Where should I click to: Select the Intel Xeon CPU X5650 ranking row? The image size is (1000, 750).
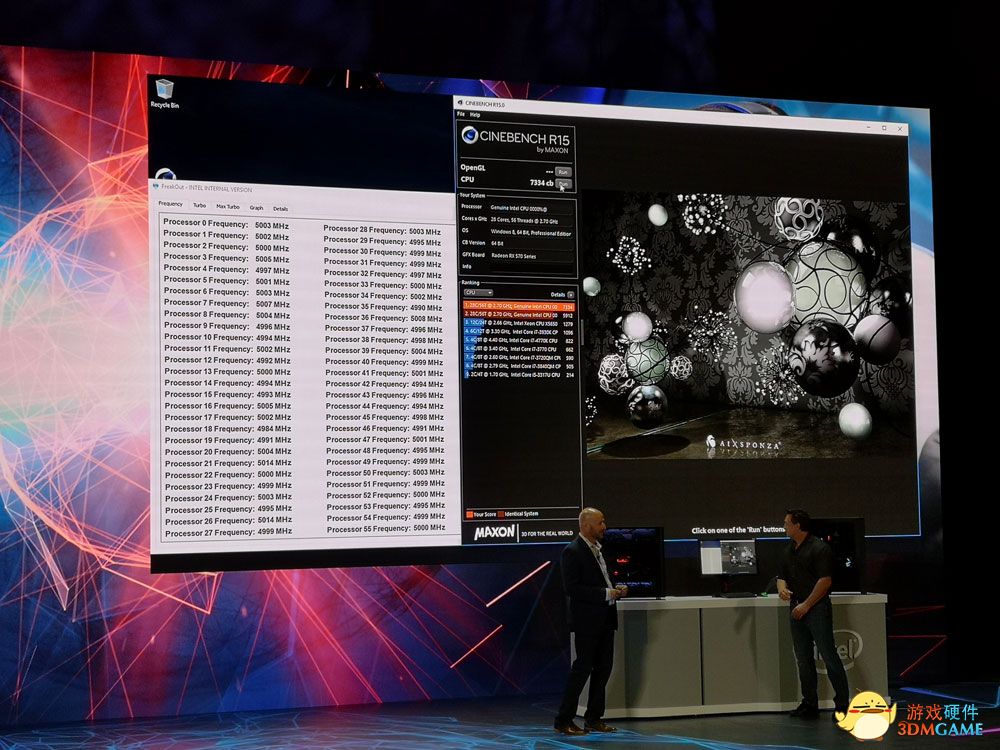[x=518, y=323]
